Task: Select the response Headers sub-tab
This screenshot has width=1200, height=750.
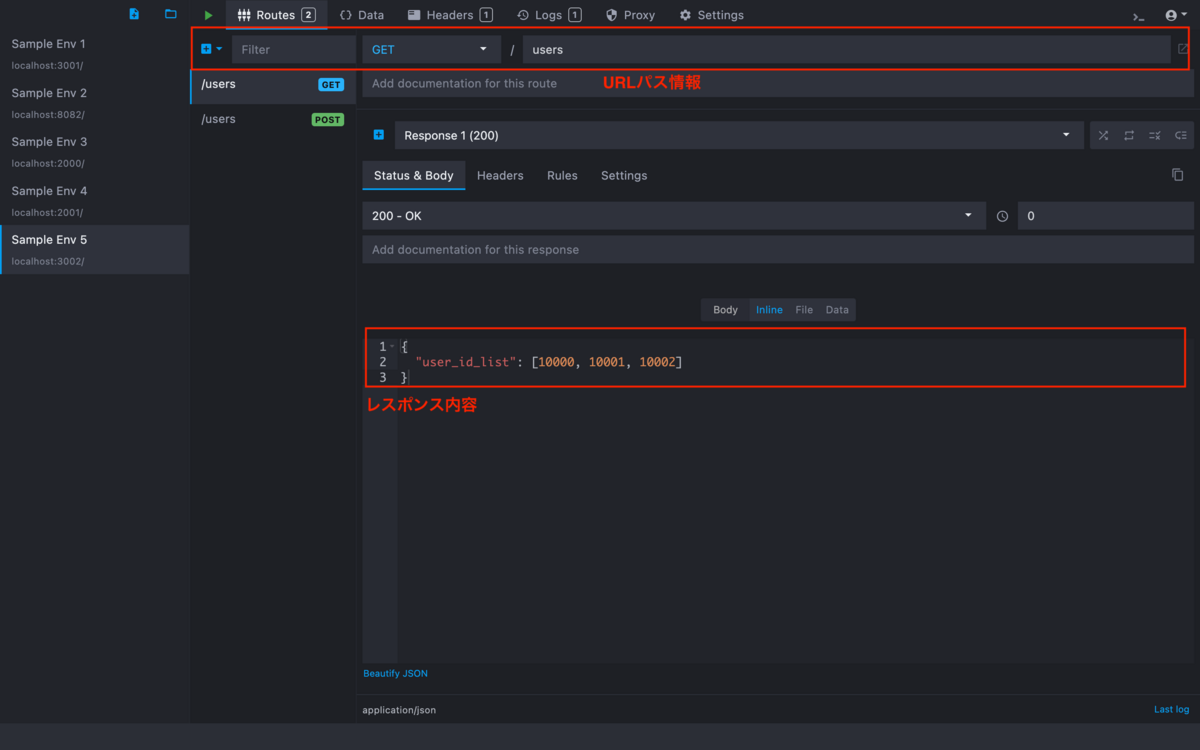Action: (x=500, y=175)
